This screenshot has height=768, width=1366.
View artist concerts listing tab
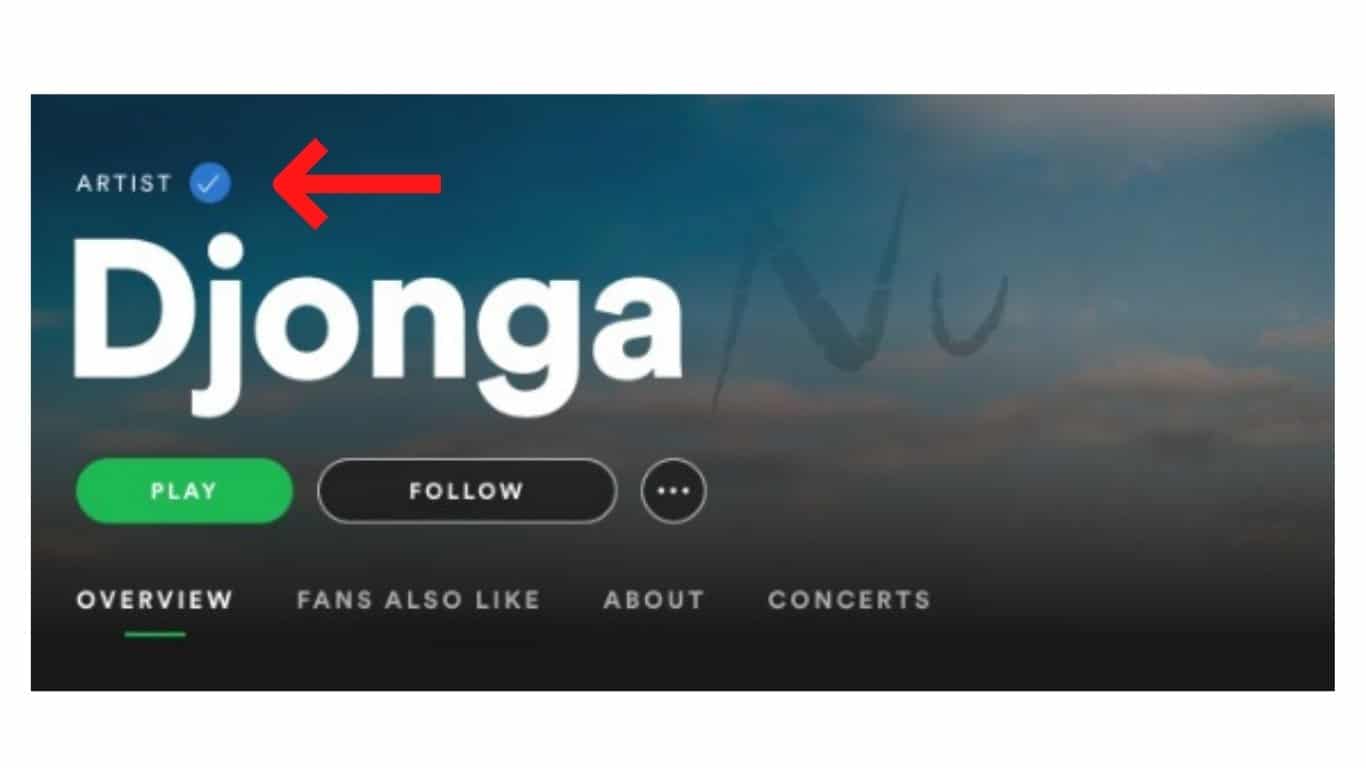tap(849, 600)
